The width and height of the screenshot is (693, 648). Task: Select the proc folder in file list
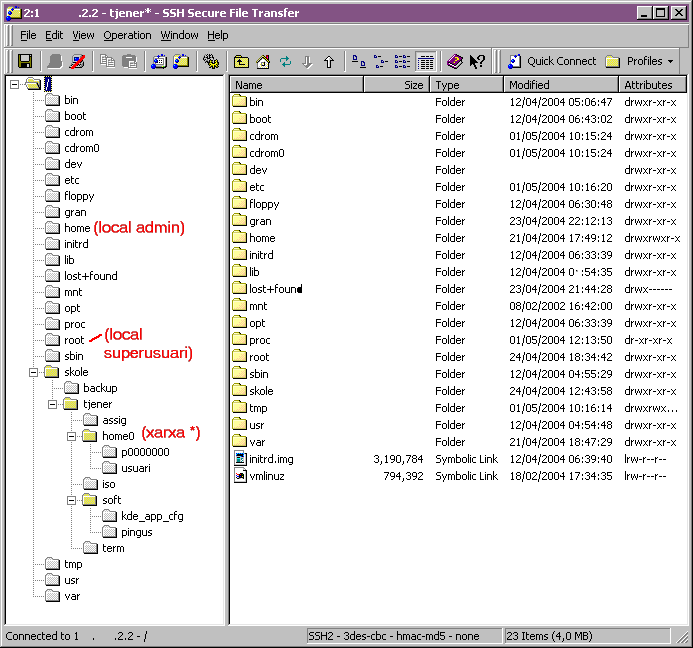(x=259, y=340)
